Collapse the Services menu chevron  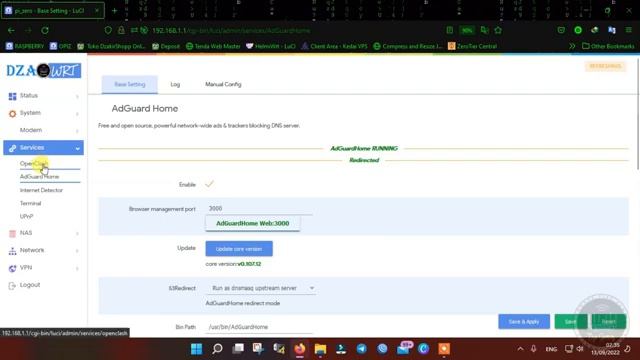(77, 148)
